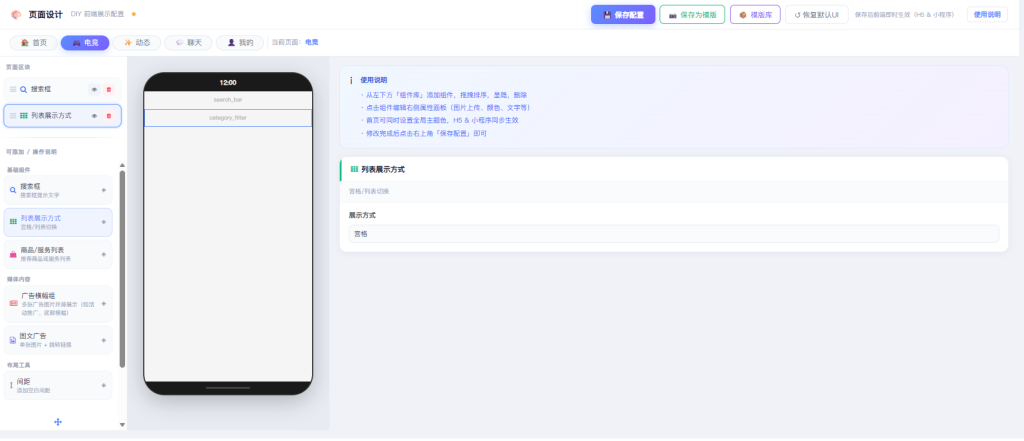Viewport: 1024px width, 441px height.
Task: Switch to the 电竞 page tab
Action: (85, 42)
